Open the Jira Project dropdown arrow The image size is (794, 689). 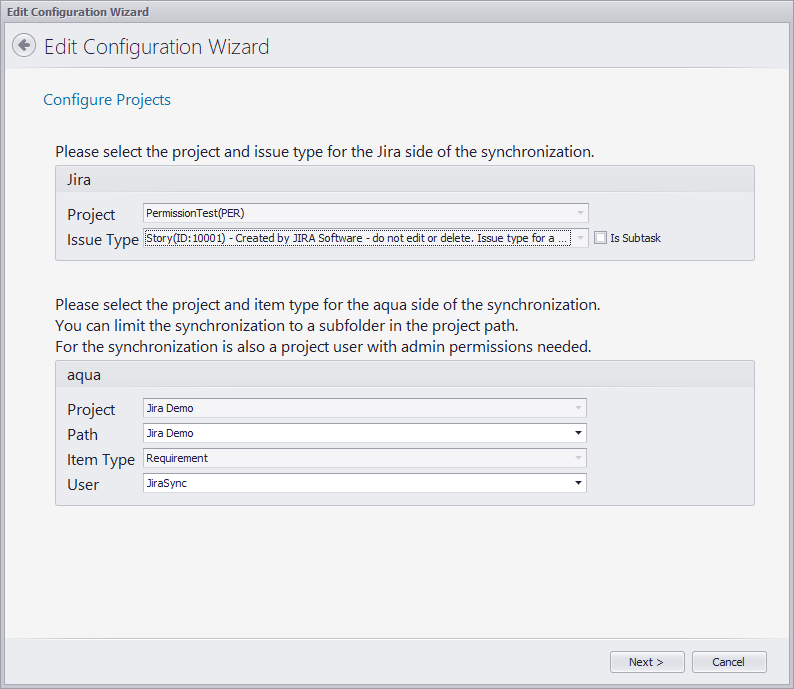pyautogui.click(x=579, y=213)
